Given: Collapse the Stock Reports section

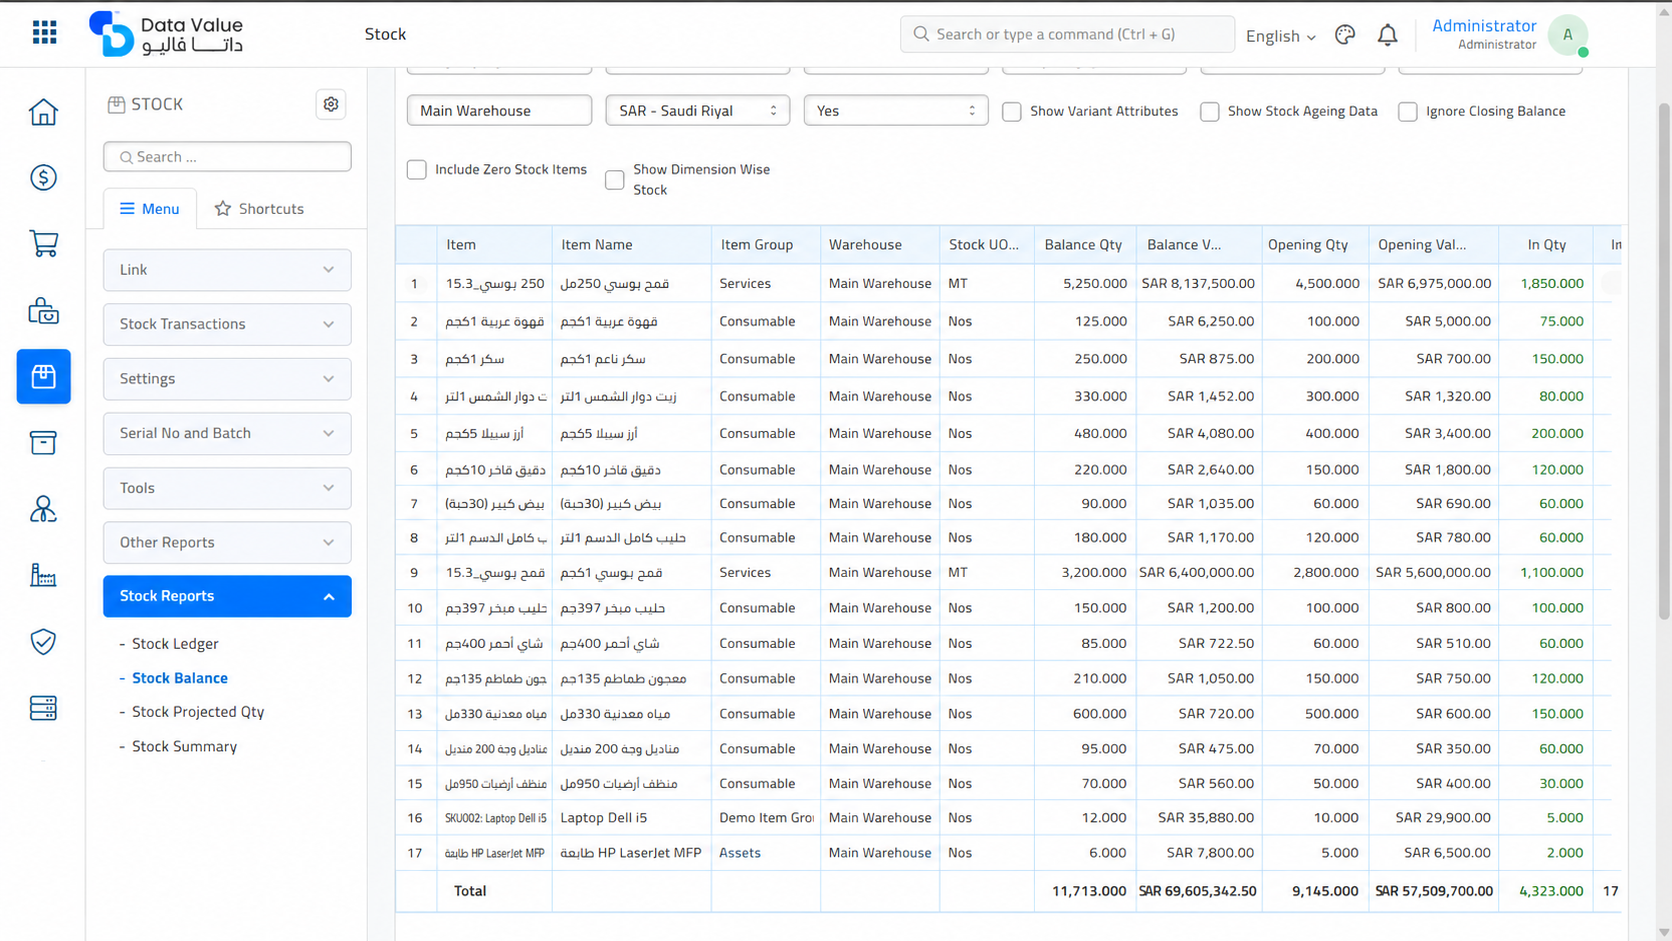Looking at the screenshot, I should coord(227,596).
